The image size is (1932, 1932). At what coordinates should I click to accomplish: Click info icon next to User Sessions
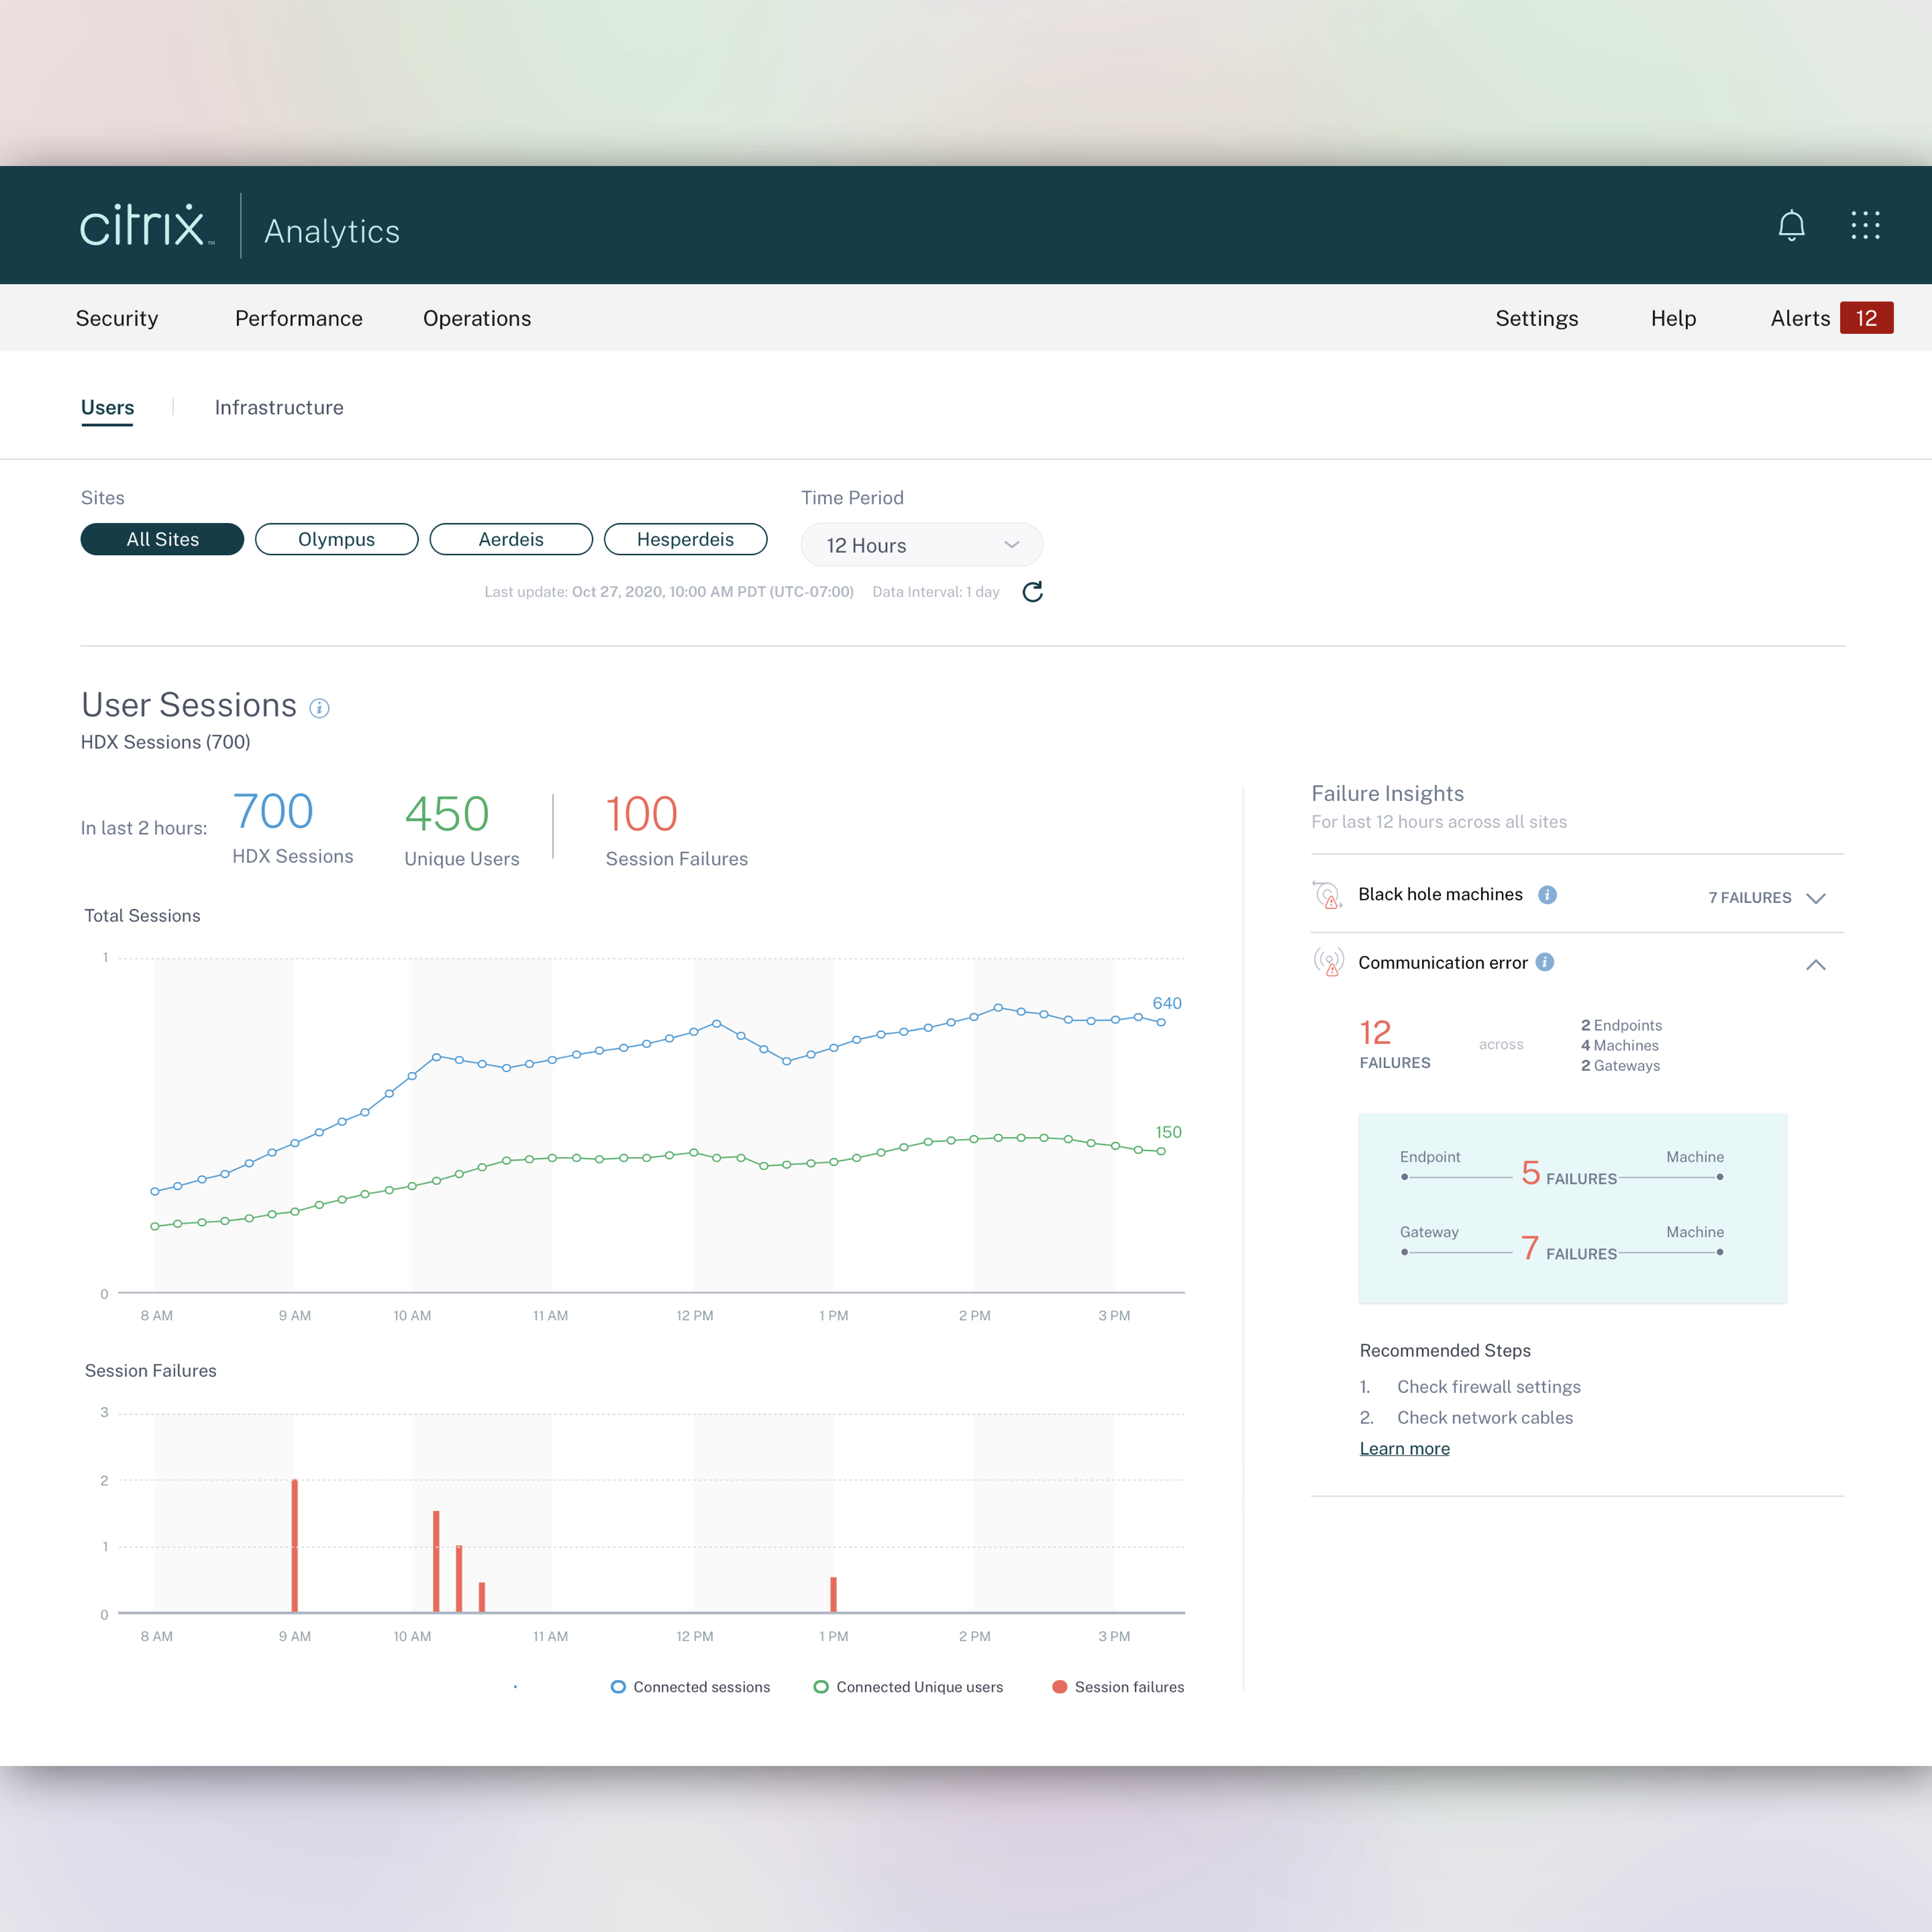point(319,708)
